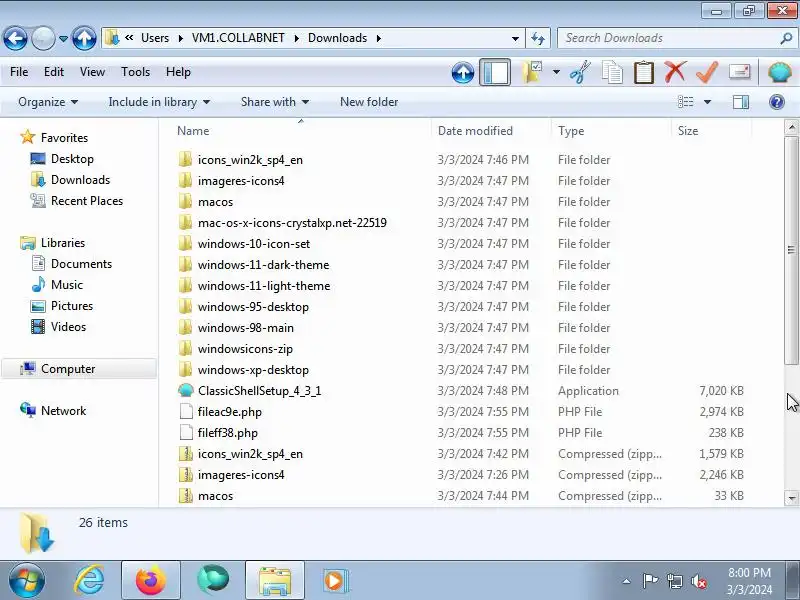The image size is (800, 600).
Task: Click the blue Help question icon
Action: coord(777,102)
